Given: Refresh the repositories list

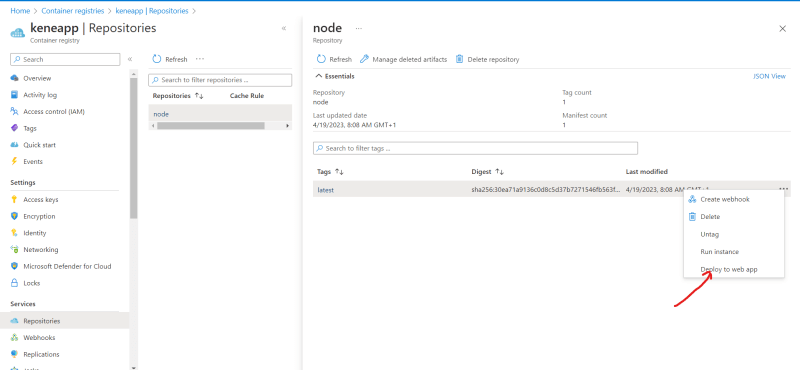Looking at the screenshot, I should click(170, 59).
